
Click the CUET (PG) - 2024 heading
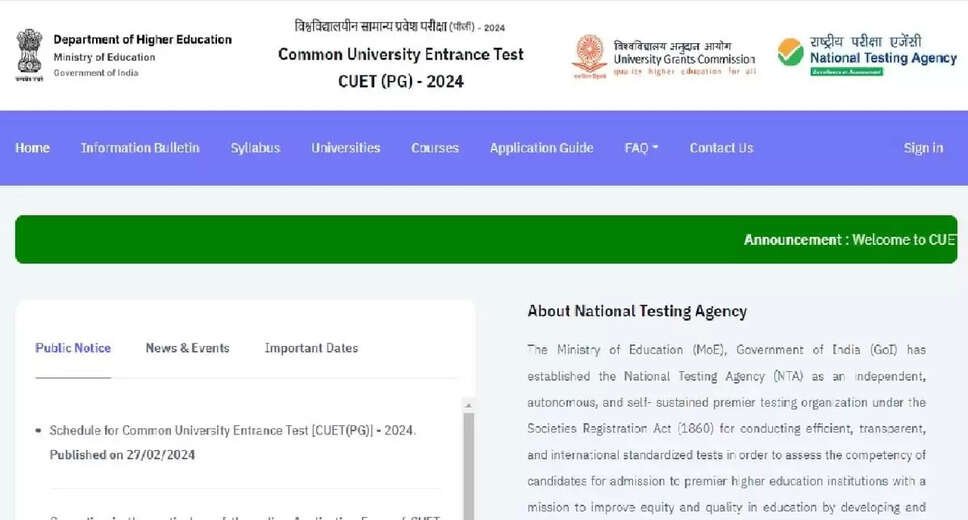401,82
